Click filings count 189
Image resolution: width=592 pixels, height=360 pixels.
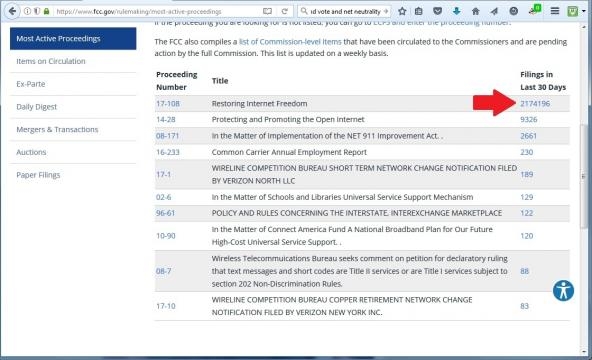[x=527, y=174]
